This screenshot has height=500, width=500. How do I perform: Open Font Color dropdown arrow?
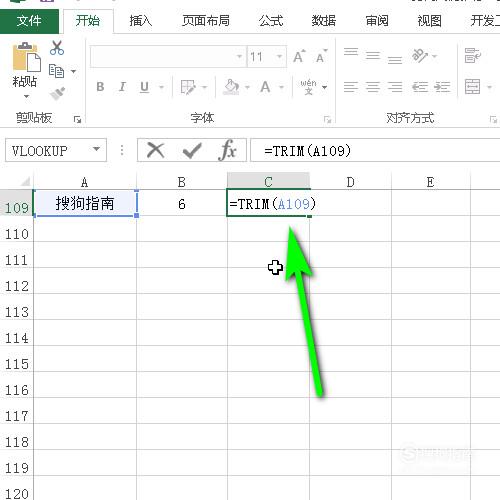click(x=282, y=88)
